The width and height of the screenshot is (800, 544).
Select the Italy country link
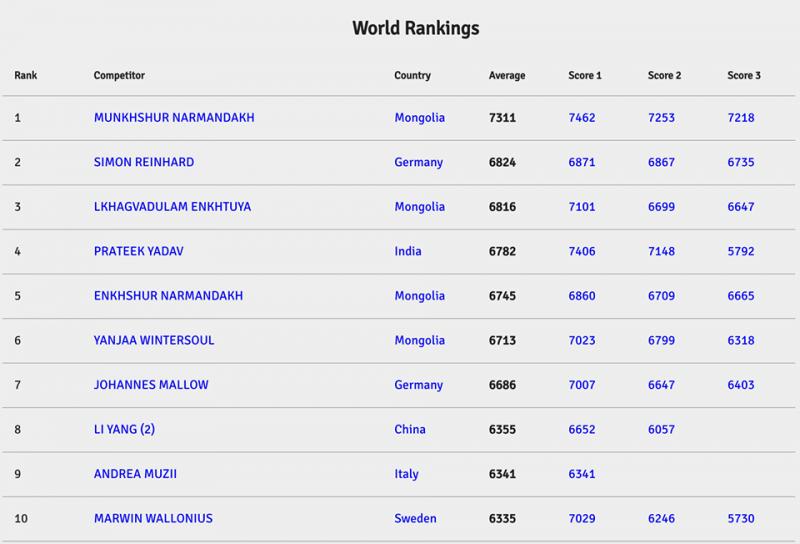click(x=407, y=474)
